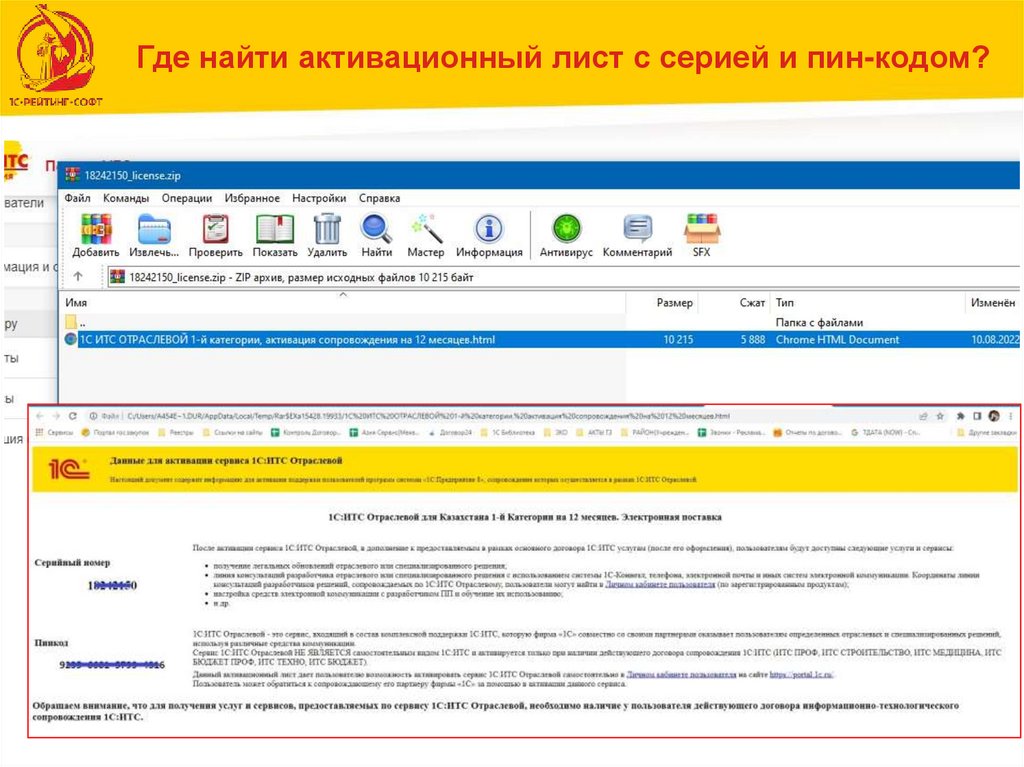
Task: Sort files by Имя column header
Action: (x=343, y=302)
